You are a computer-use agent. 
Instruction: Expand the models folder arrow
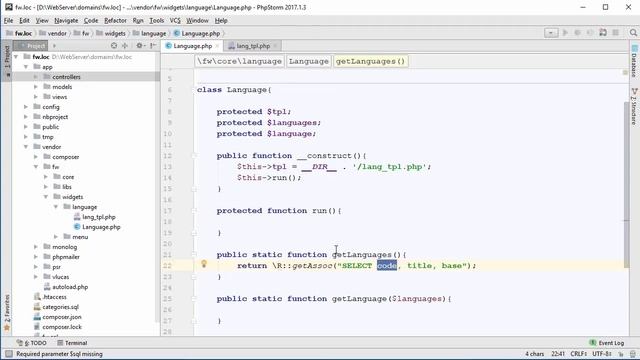pyautogui.click(x=36, y=87)
